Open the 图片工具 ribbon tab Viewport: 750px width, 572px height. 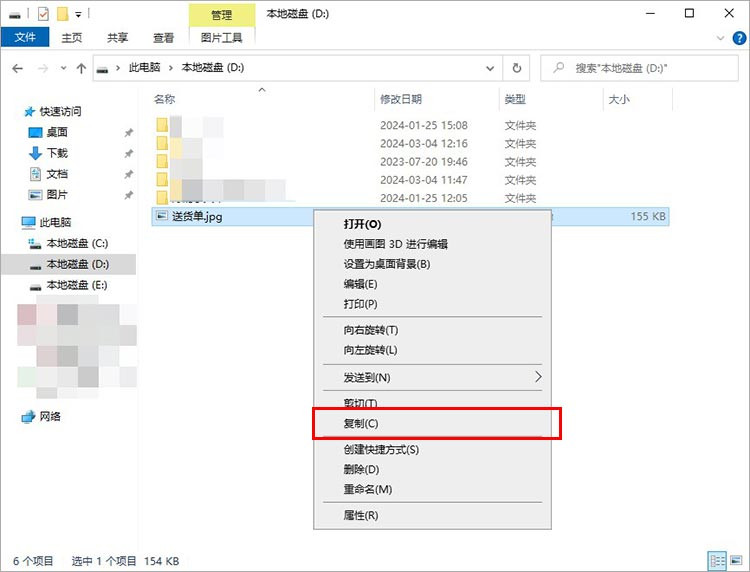pyautogui.click(x=221, y=37)
